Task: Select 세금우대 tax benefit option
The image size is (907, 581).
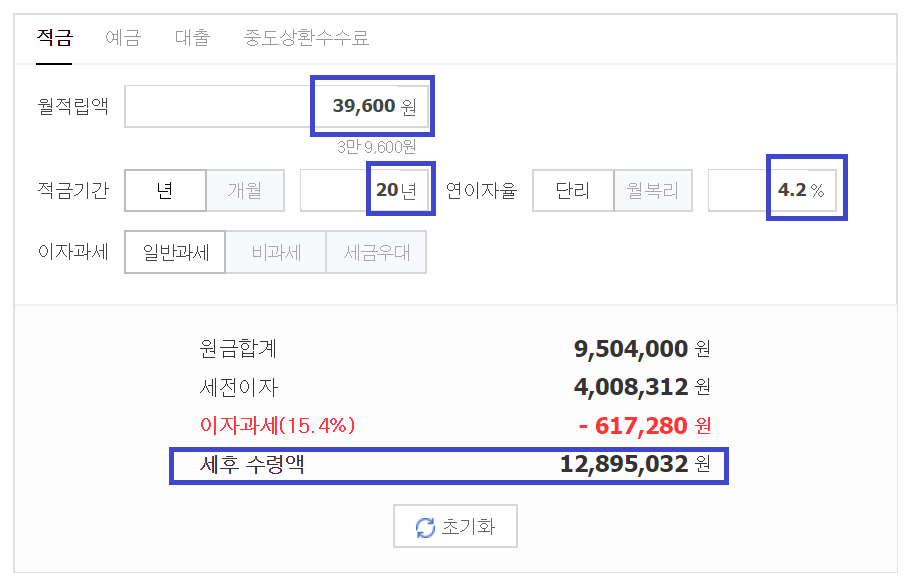Action: coord(377,252)
